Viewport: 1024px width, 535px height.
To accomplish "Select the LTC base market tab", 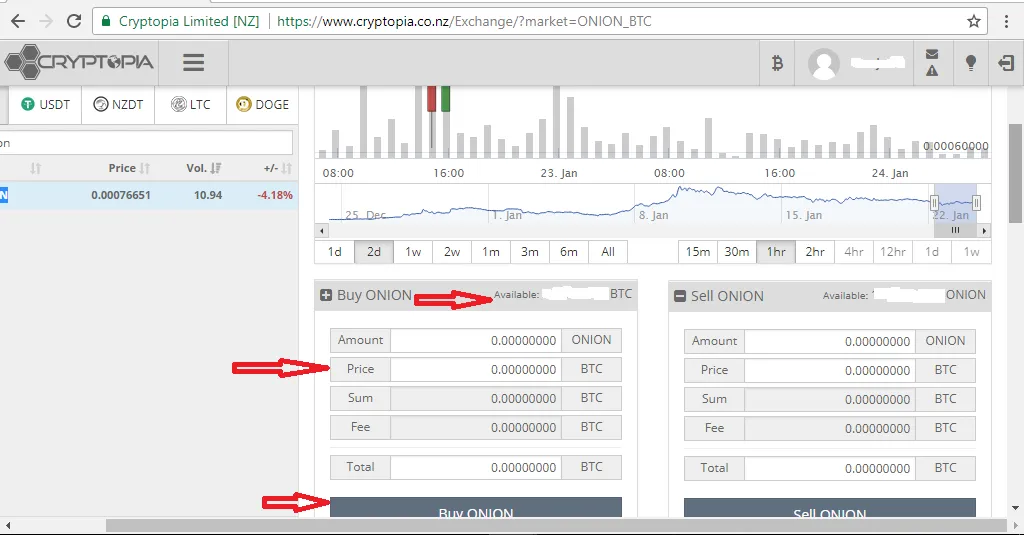I will [x=191, y=105].
